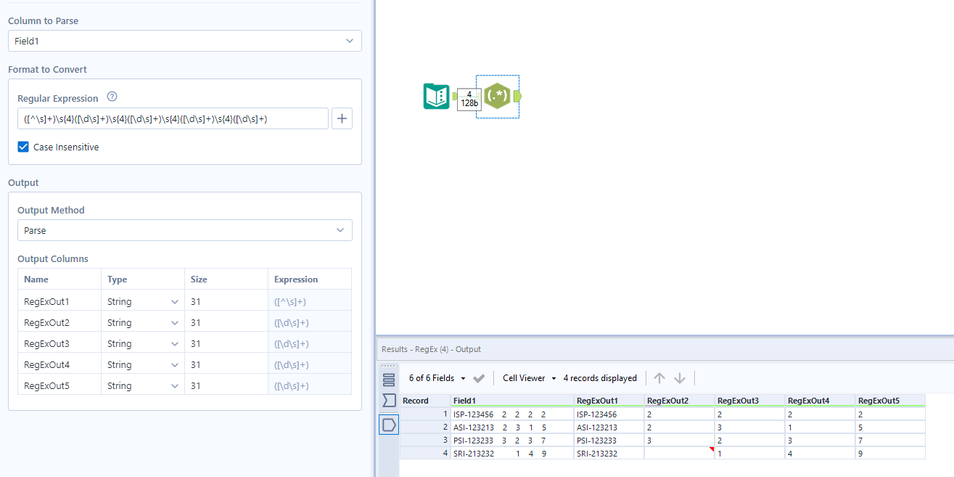Click the Field1 column header in results
This screenshot has width=954, height=477.
coord(512,401)
